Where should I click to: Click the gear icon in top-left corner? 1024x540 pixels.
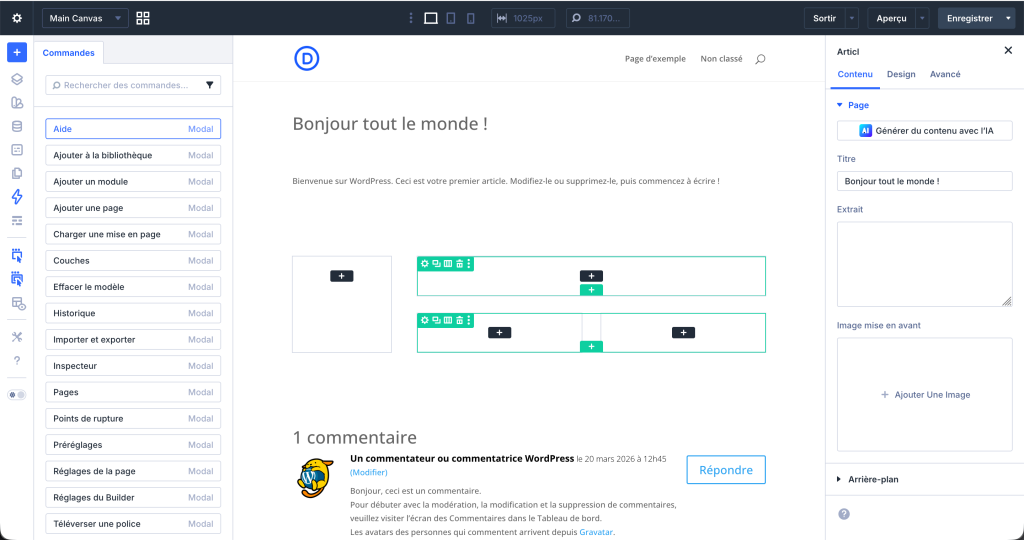click(17, 18)
